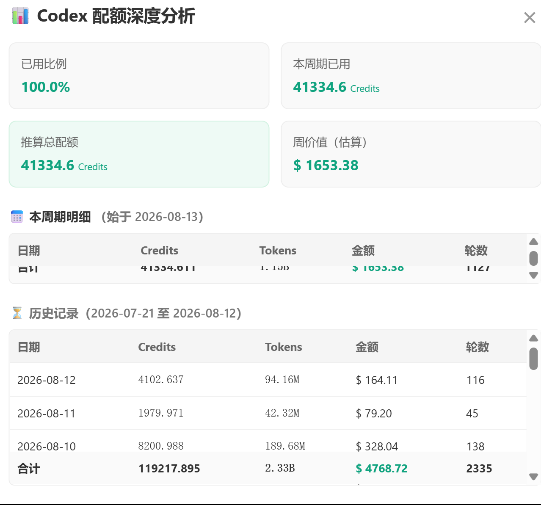Screen dimensions: 541x505
Task: Click the 45 rounds cell
Action: coord(472,413)
